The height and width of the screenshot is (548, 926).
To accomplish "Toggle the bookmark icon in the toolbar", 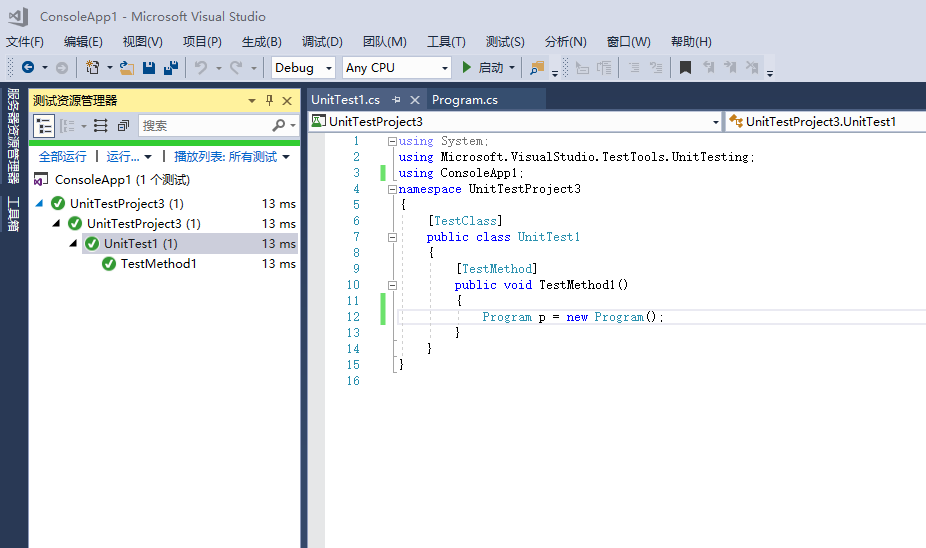I will (x=685, y=67).
